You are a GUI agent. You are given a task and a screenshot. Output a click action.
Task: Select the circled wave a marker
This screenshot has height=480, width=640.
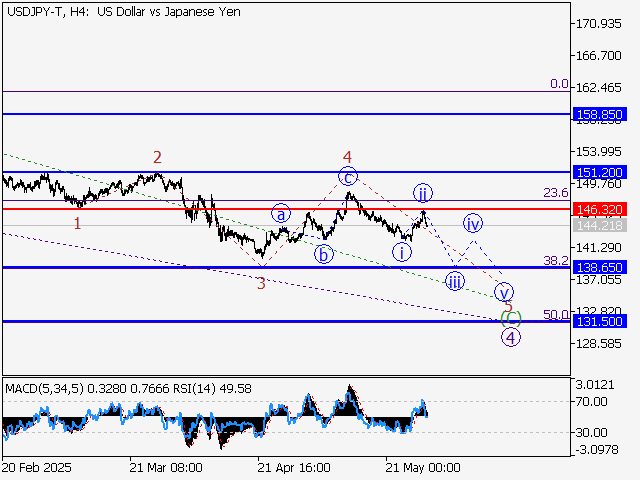(x=282, y=213)
